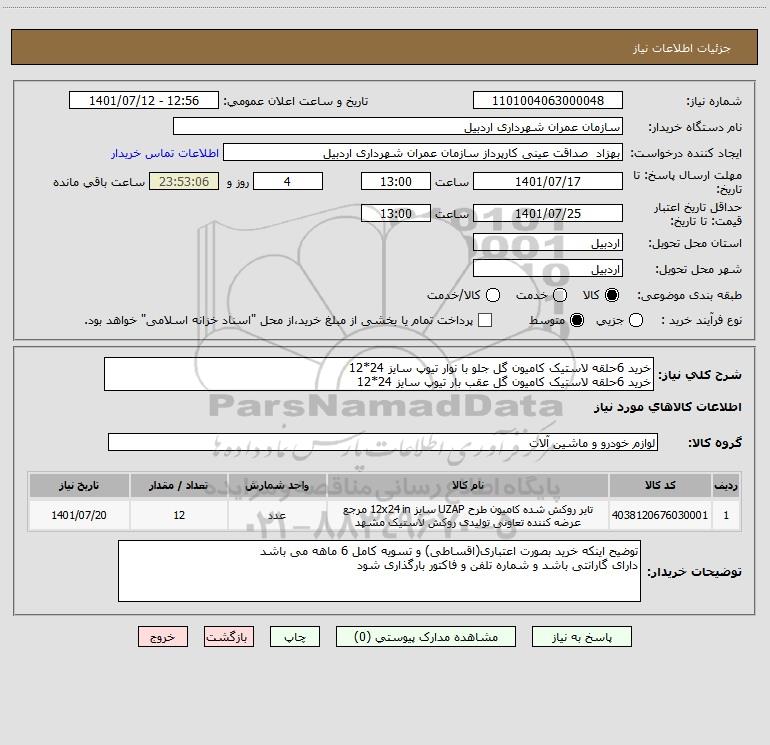
Task: Click the general need description text box
Action: point(379,374)
